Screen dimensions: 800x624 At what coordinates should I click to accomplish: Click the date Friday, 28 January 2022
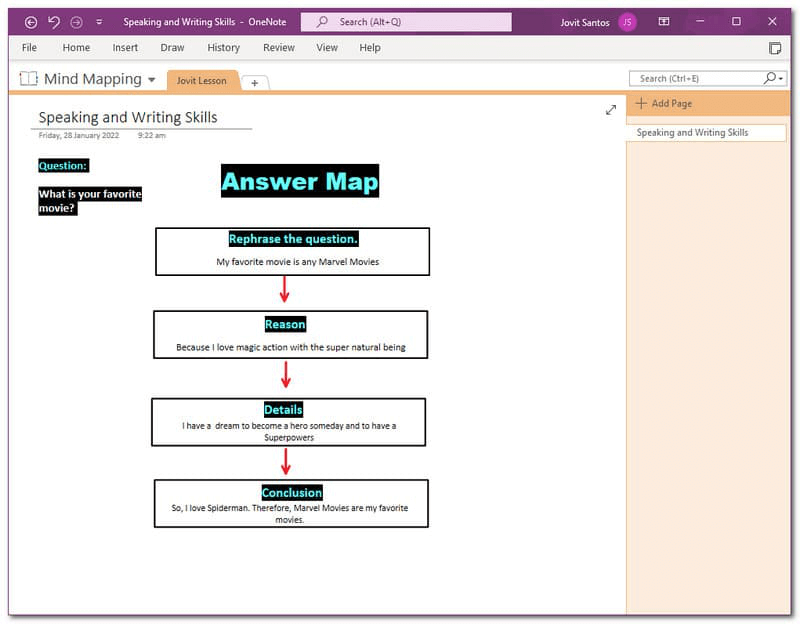[x=79, y=135]
